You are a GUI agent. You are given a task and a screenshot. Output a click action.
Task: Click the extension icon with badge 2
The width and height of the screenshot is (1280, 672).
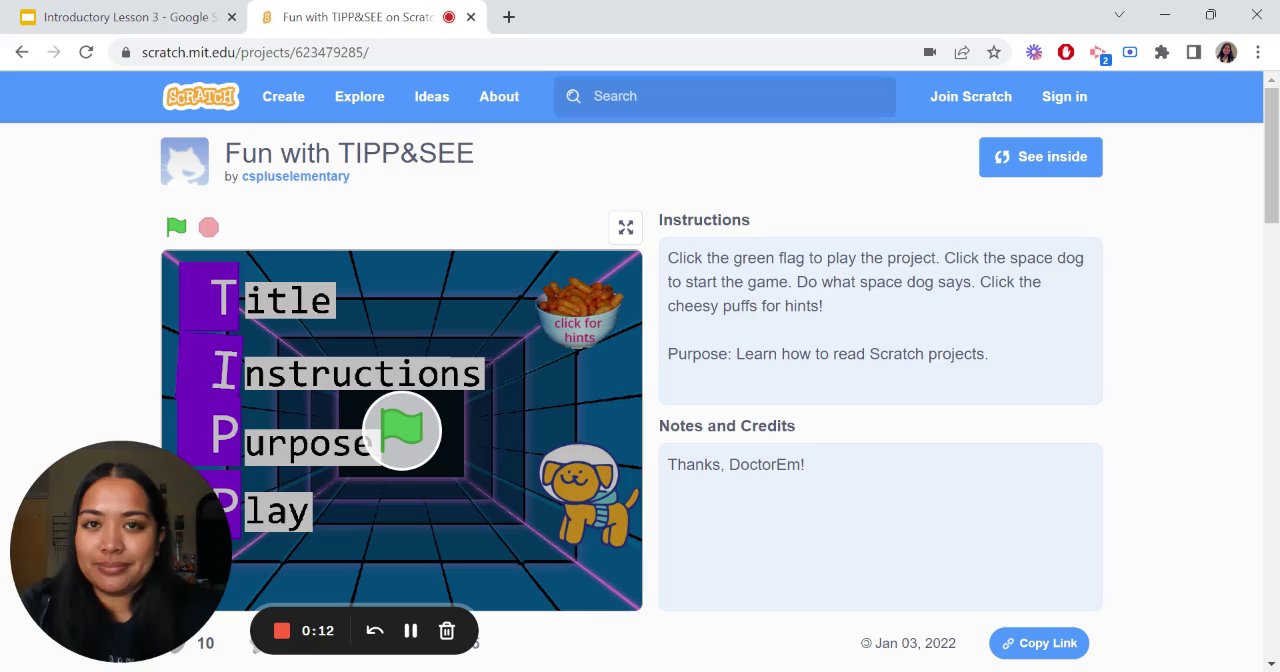coord(1099,53)
